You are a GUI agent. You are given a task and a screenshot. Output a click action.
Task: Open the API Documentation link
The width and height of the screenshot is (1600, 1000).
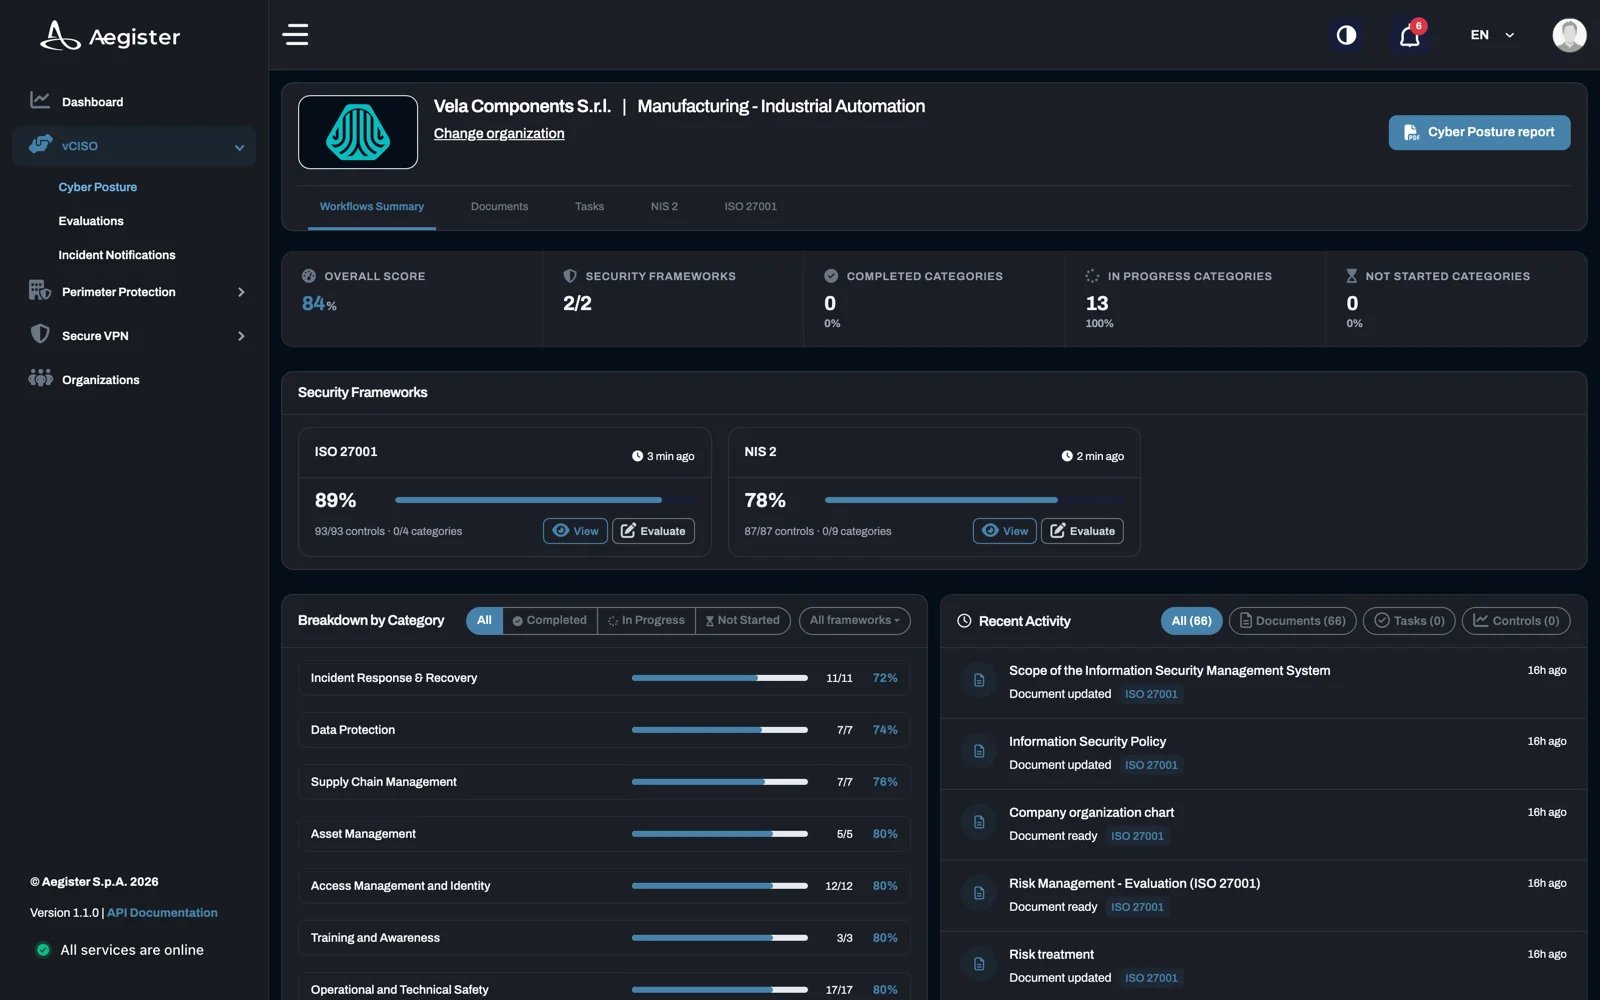pos(162,913)
